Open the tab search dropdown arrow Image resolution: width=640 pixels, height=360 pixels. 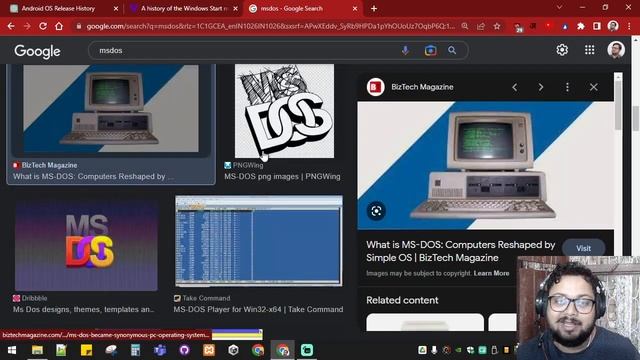coord(559,7)
